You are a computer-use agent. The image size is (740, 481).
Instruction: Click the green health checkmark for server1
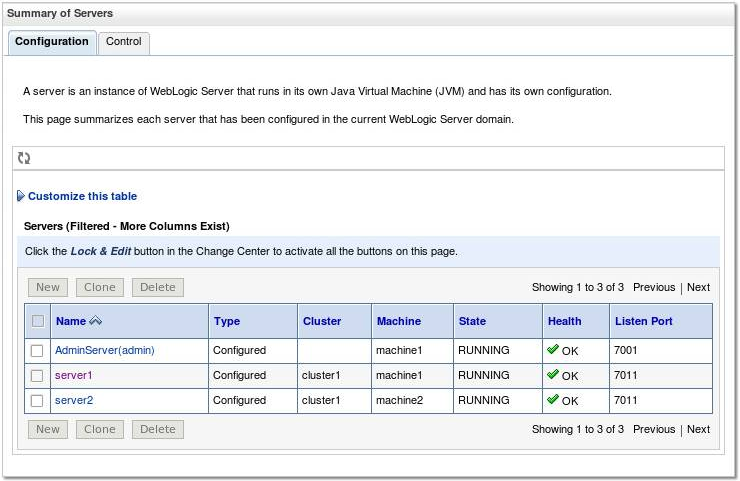[x=553, y=374]
